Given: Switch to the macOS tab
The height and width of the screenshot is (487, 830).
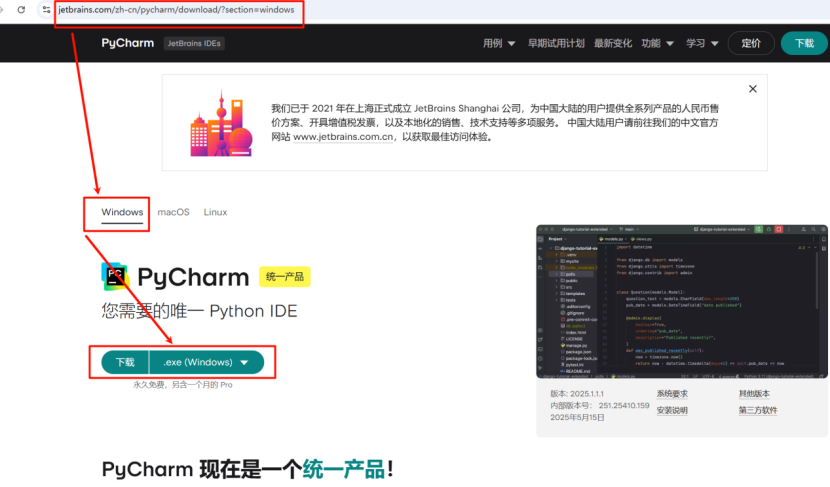Looking at the screenshot, I should coord(174,212).
